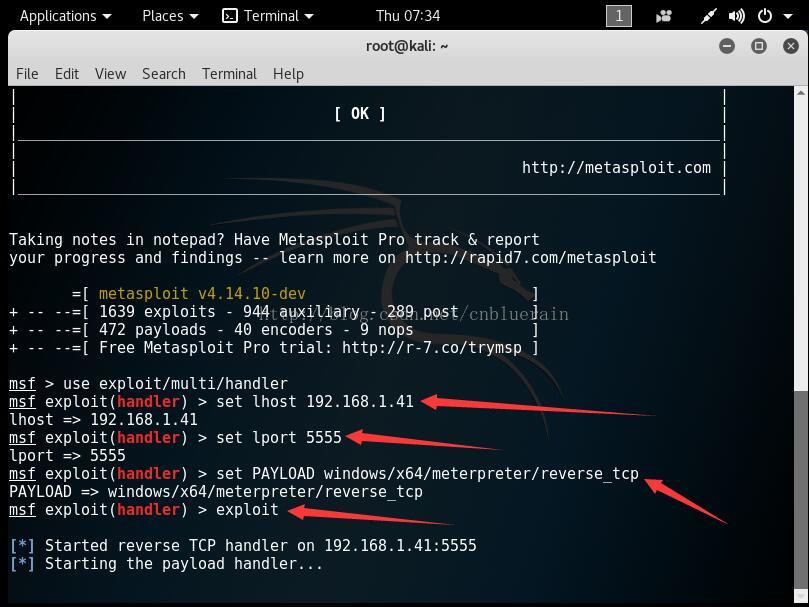Click the terminal scrollbar up arrow
The width and height of the screenshot is (809, 607).
pos(801,93)
